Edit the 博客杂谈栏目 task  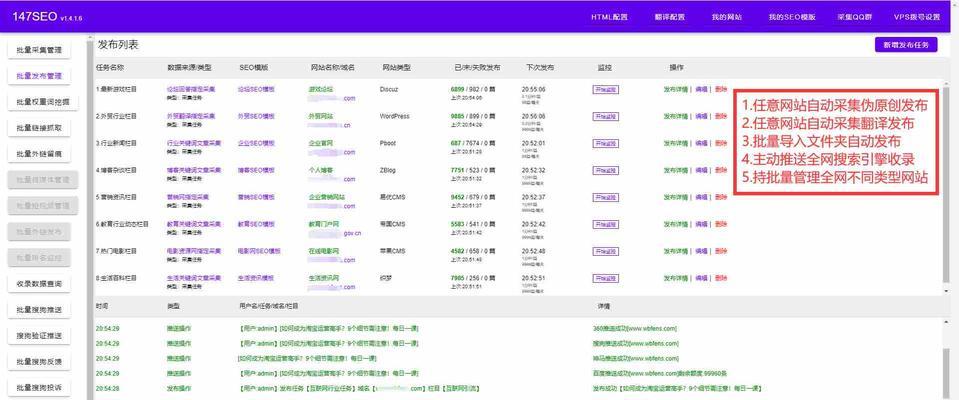701,170
